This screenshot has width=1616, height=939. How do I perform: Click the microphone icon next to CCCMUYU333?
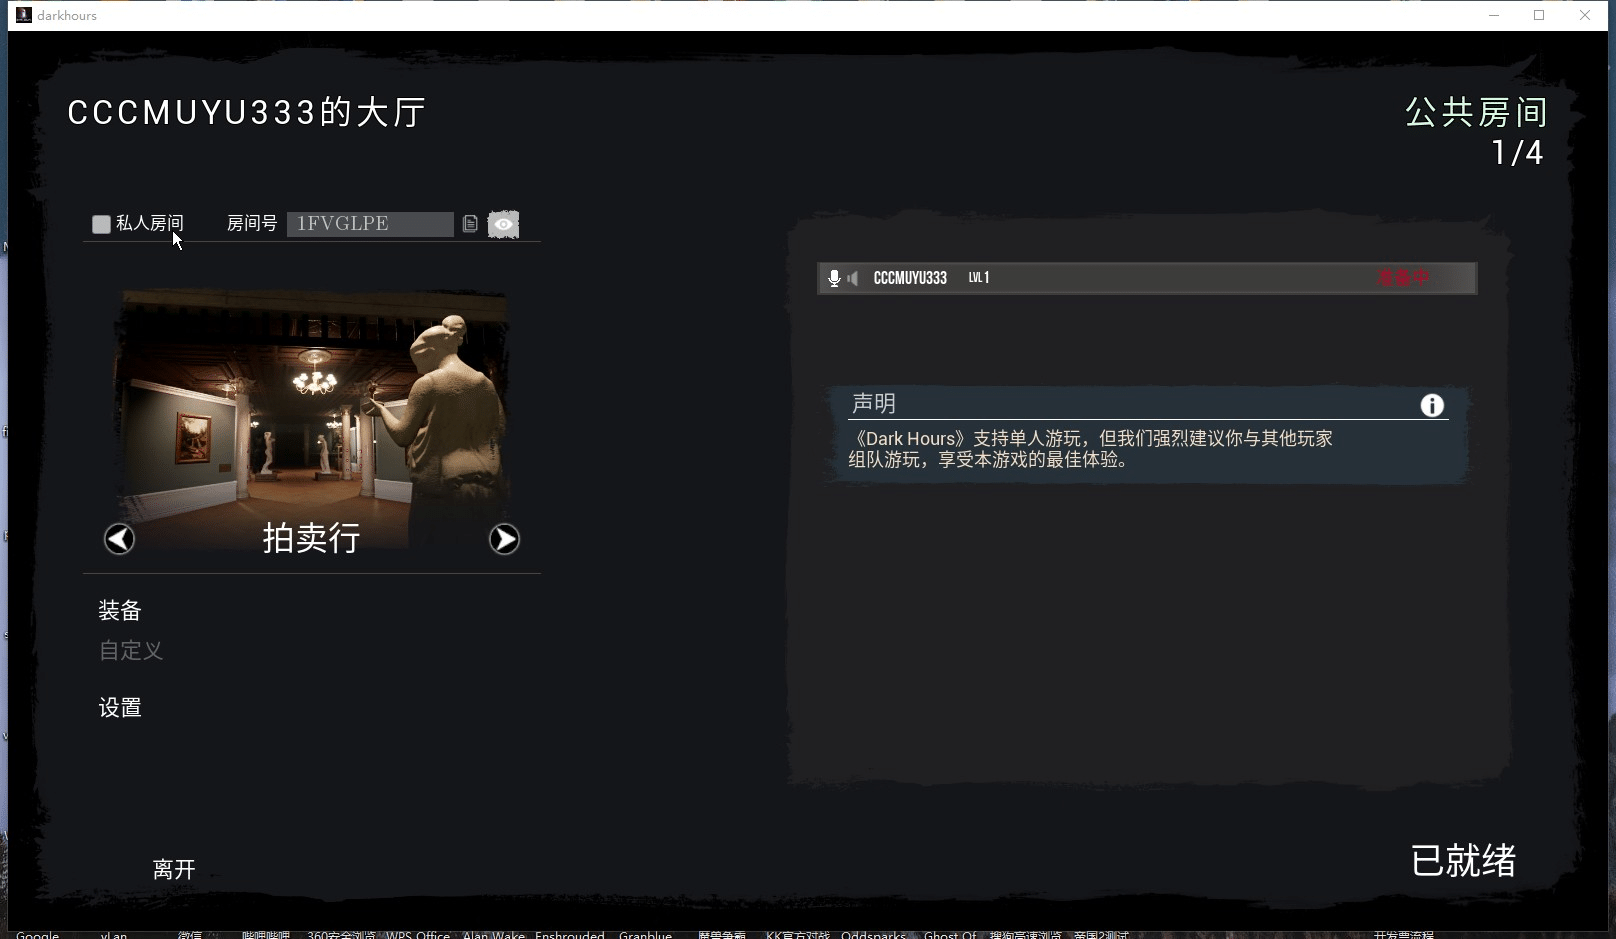pyautogui.click(x=834, y=278)
